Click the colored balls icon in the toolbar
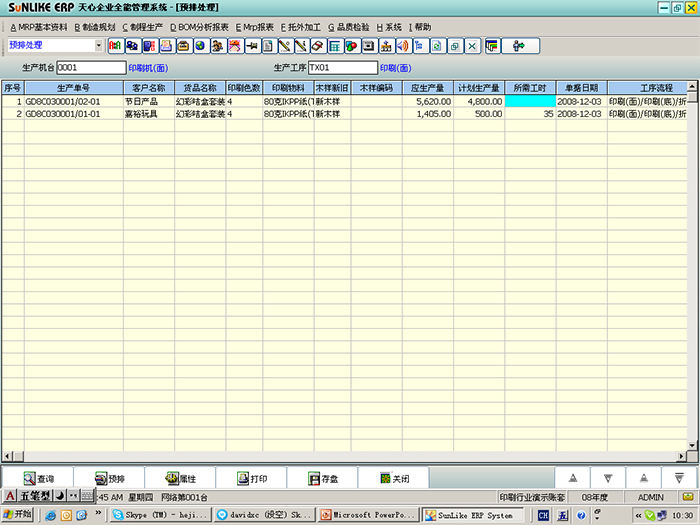Screen dimensions: 700x525 (x=352, y=46)
